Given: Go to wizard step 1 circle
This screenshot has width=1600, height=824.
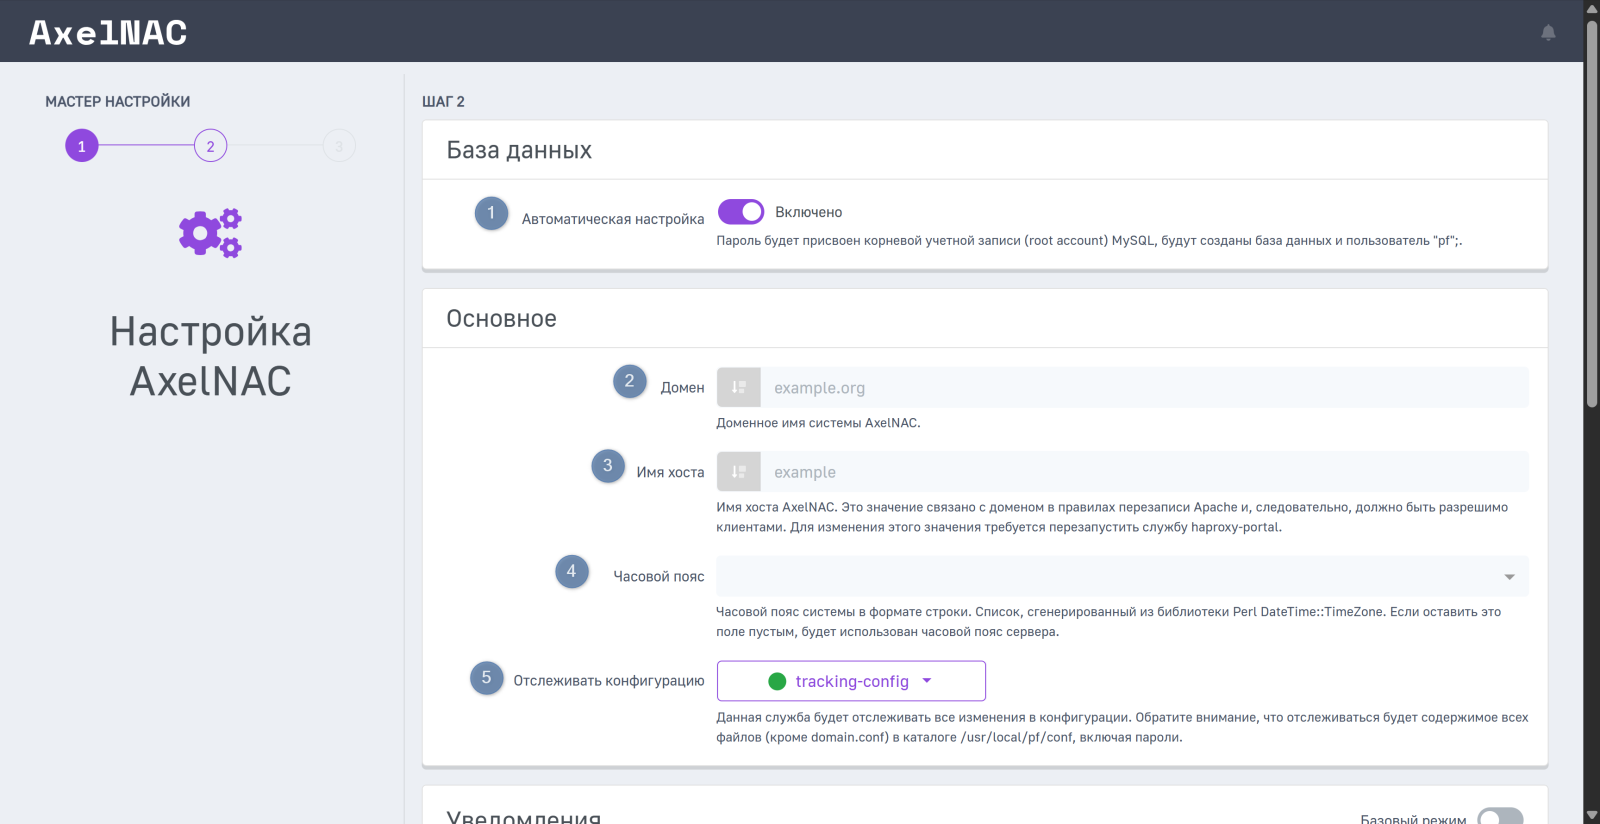Looking at the screenshot, I should [x=82, y=146].
